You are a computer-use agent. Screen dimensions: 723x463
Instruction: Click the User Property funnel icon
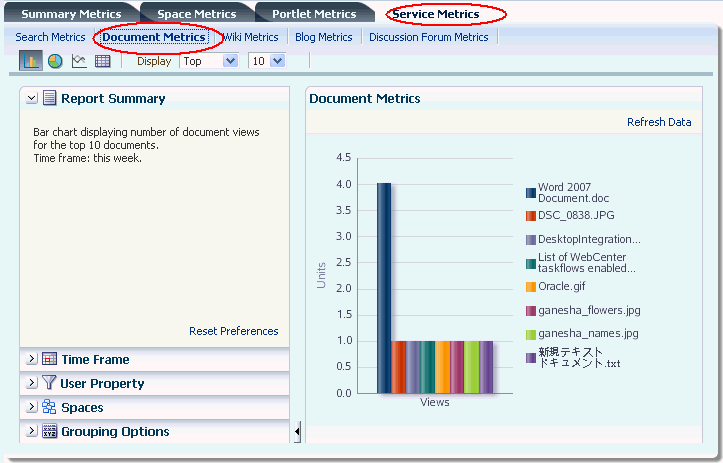point(49,383)
